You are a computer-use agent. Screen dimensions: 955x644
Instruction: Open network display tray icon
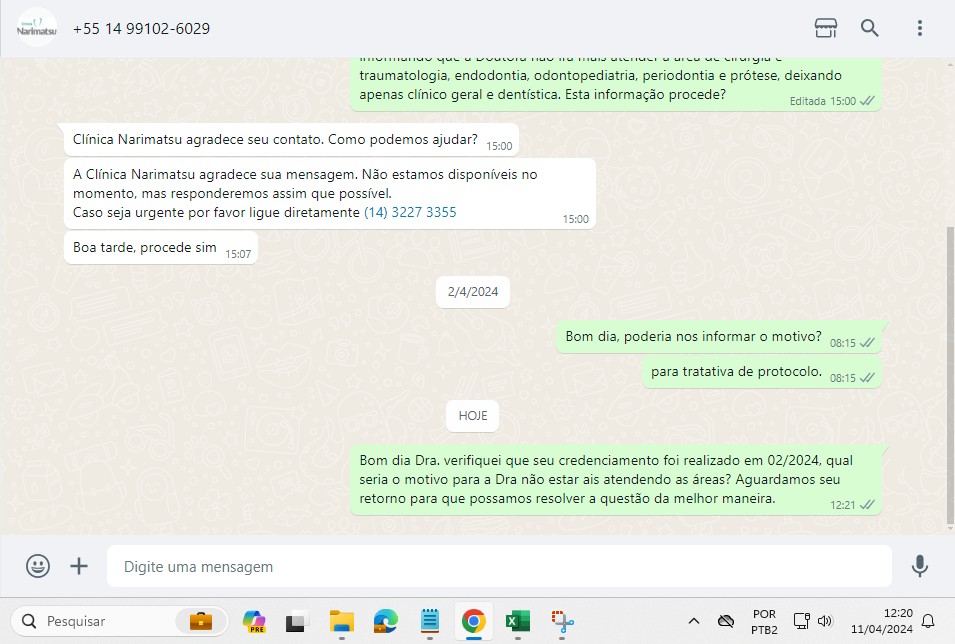[x=802, y=621]
